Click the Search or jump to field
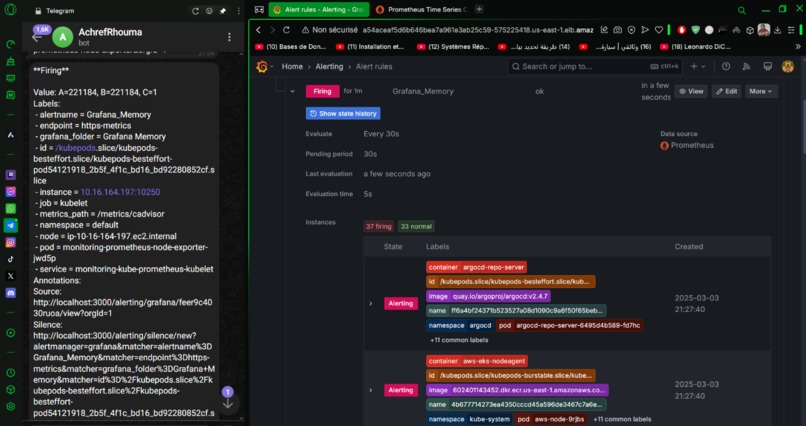The width and height of the screenshot is (806, 426). click(x=596, y=66)
